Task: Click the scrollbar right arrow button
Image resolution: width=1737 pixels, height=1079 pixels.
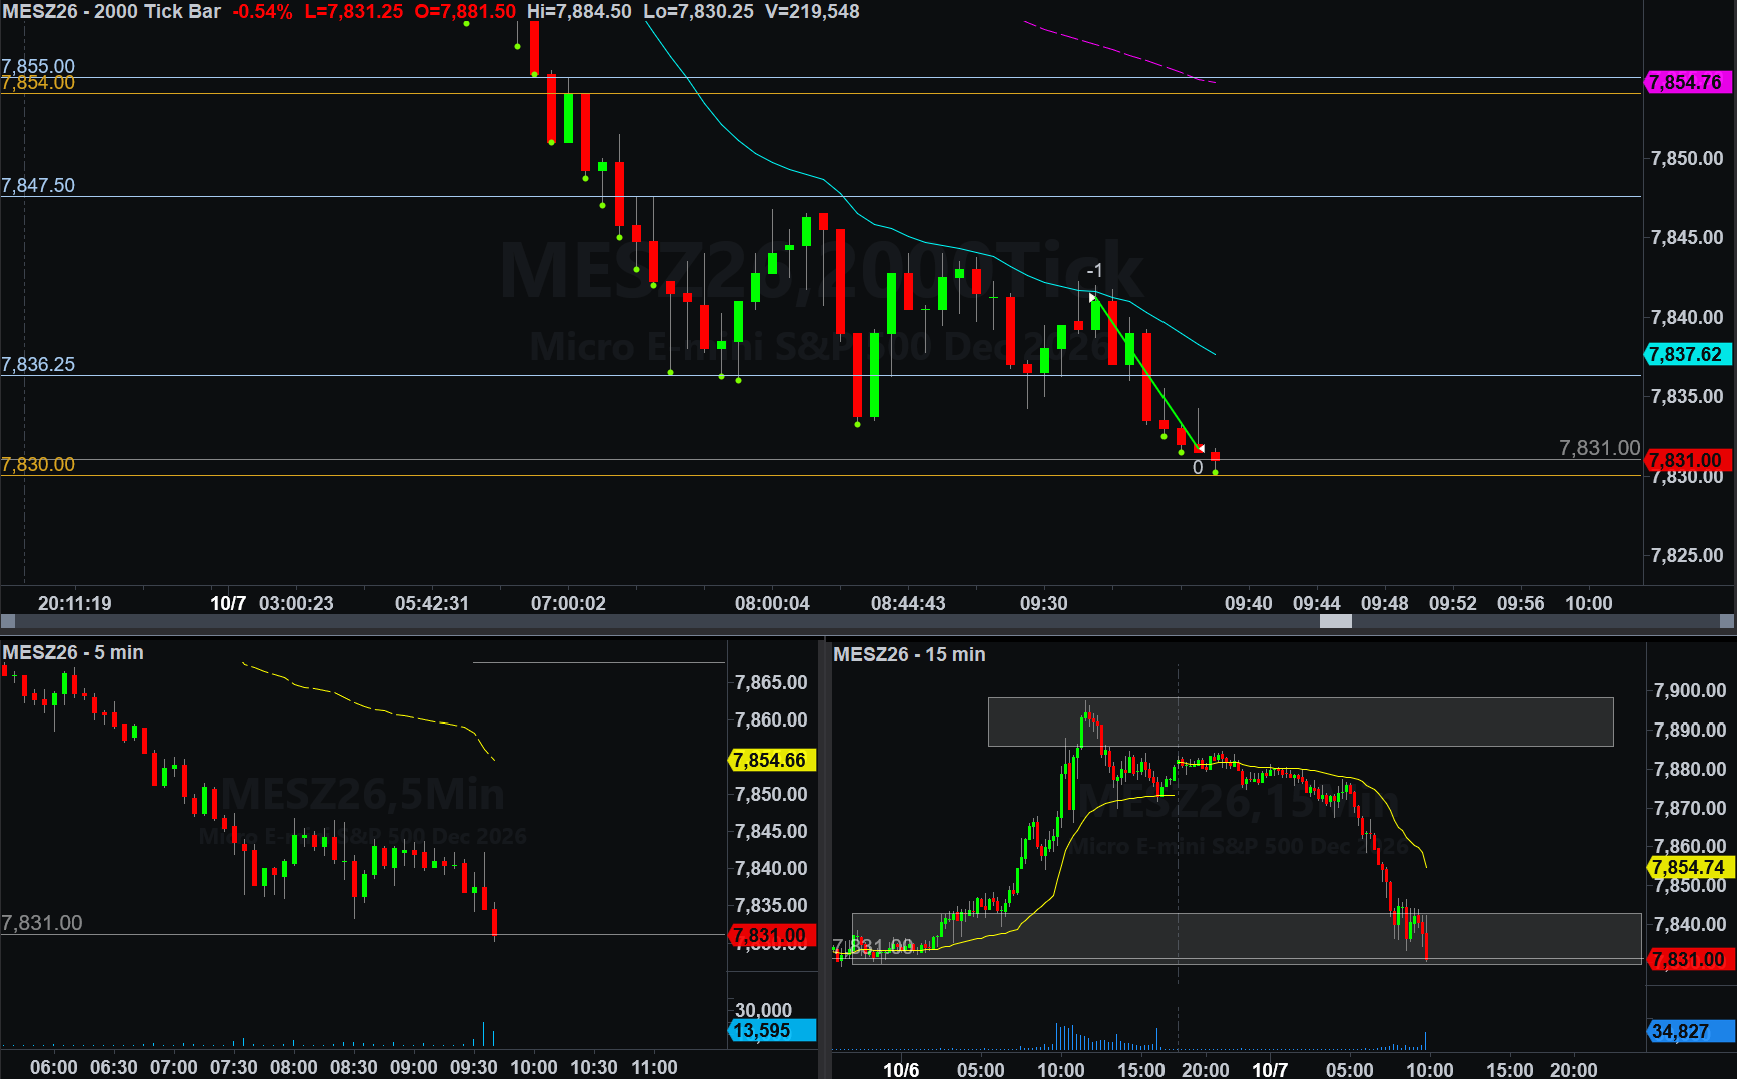Action: [1727, 621]
